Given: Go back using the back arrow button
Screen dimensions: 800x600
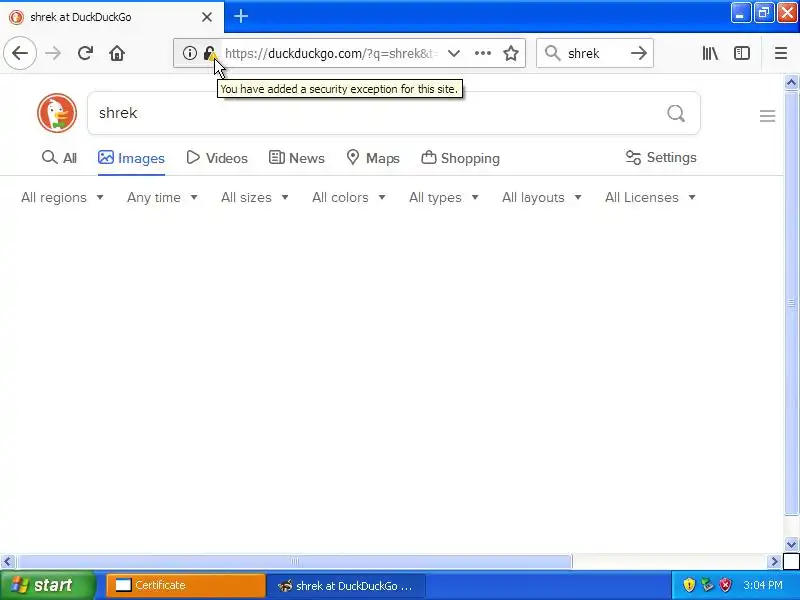Looking at the screenshot, I should [20, 53].
